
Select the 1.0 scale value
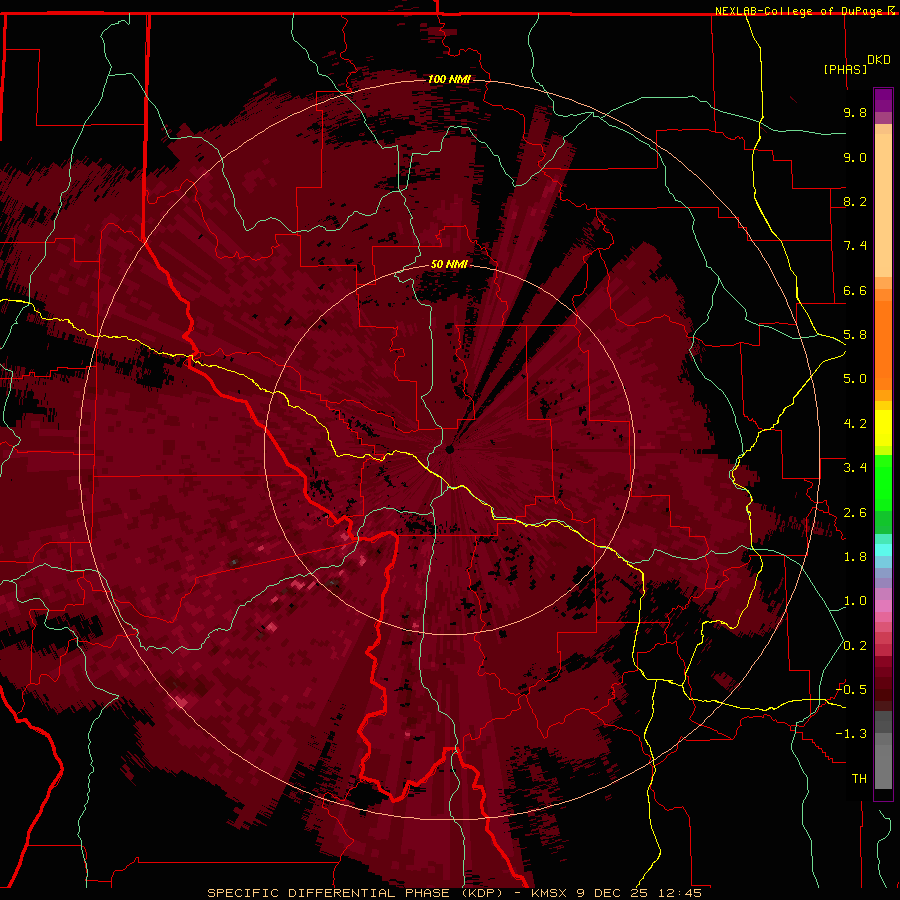point(855,601)
